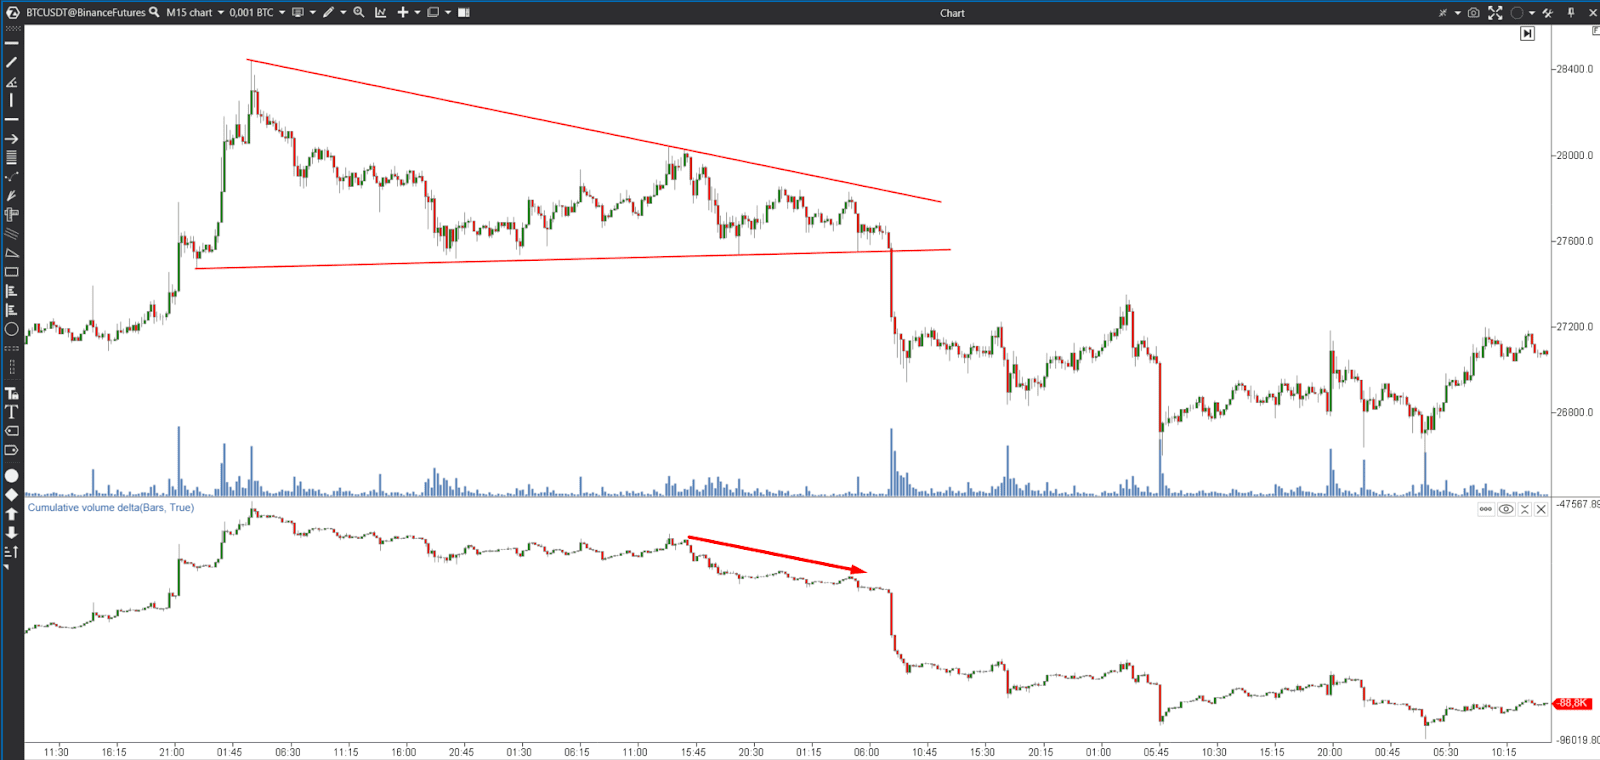The image size is (1600, 760).
Task: Select the rectangle shape tool
Action: coord(12,272)
